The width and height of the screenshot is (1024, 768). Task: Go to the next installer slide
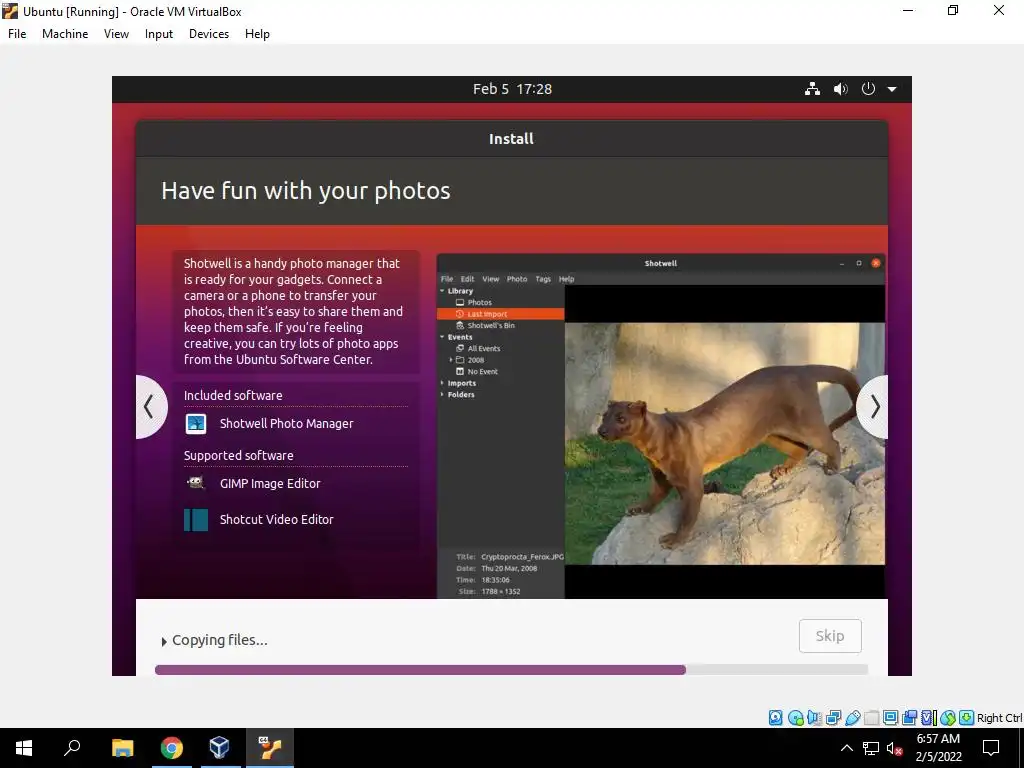point(874,407)
